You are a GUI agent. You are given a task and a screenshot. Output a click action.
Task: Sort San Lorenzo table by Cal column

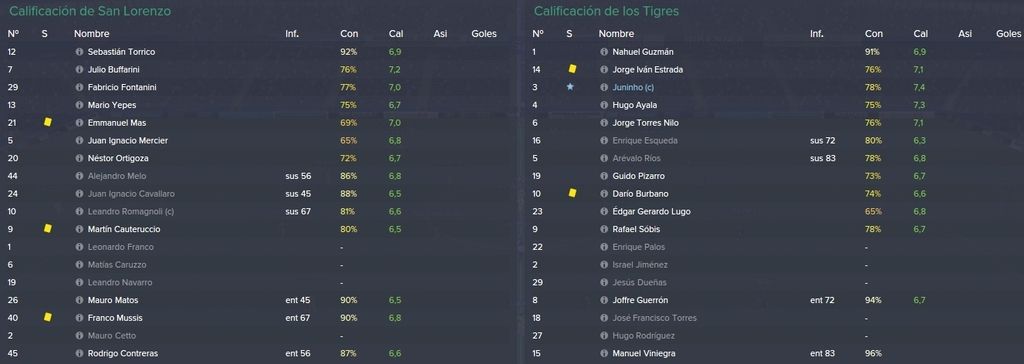(x=396, y=33)
